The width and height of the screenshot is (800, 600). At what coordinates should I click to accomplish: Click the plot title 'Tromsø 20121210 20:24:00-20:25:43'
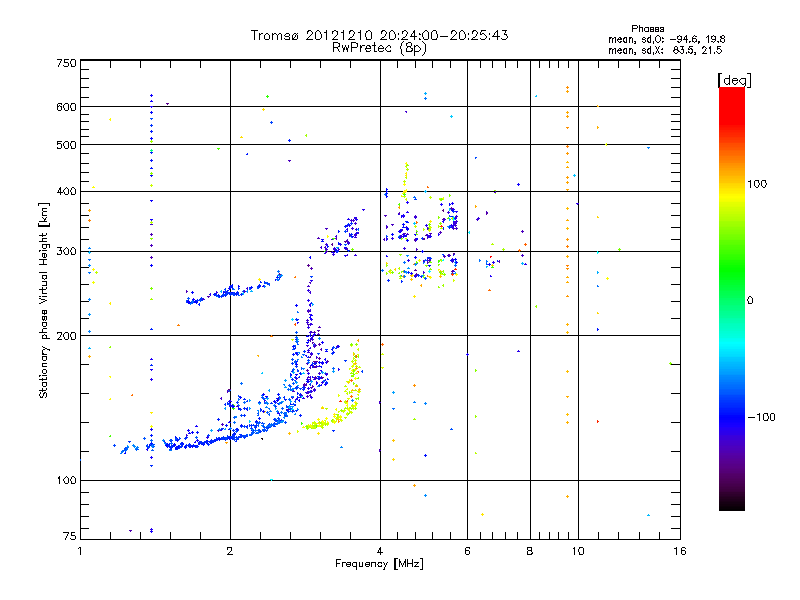click(379, 35)
